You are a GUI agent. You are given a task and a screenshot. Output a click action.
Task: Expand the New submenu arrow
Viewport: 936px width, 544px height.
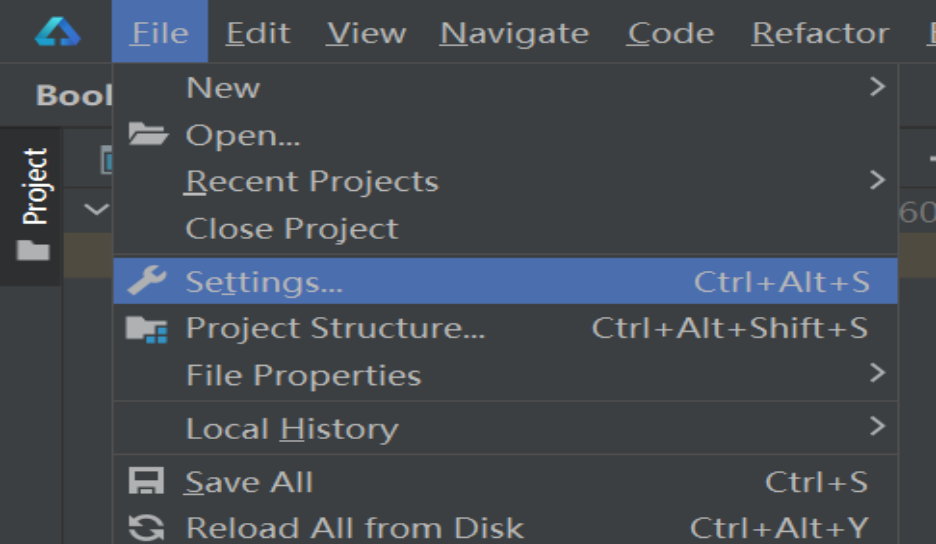coord(877,87)
